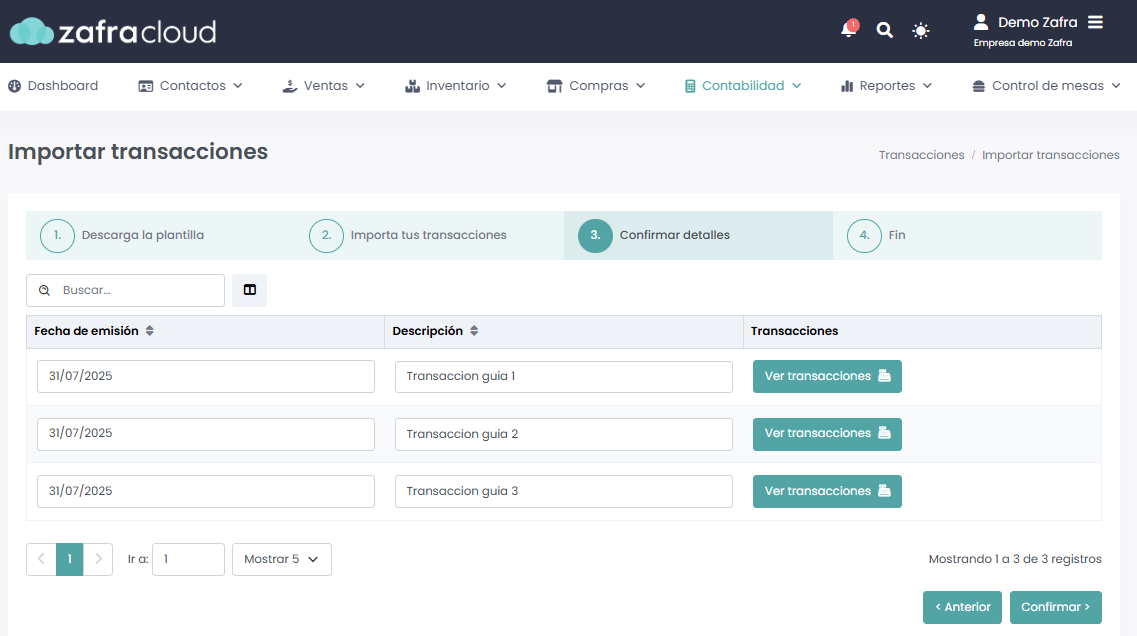
Task: Edit the Transaccion guia 1 description field
Action: [x=563, y=376]
